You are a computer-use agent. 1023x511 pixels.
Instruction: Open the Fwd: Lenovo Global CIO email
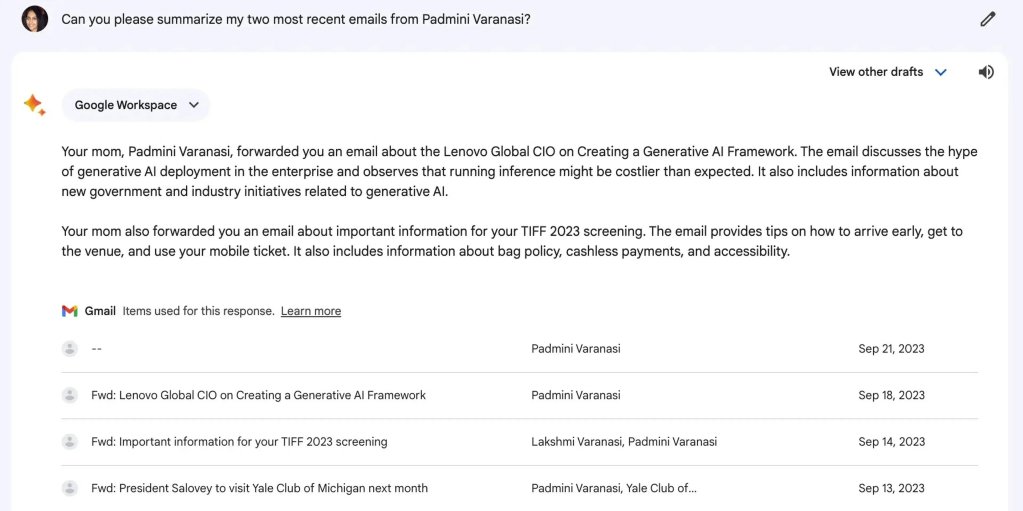pyautogui.click(x=258, y=395)
